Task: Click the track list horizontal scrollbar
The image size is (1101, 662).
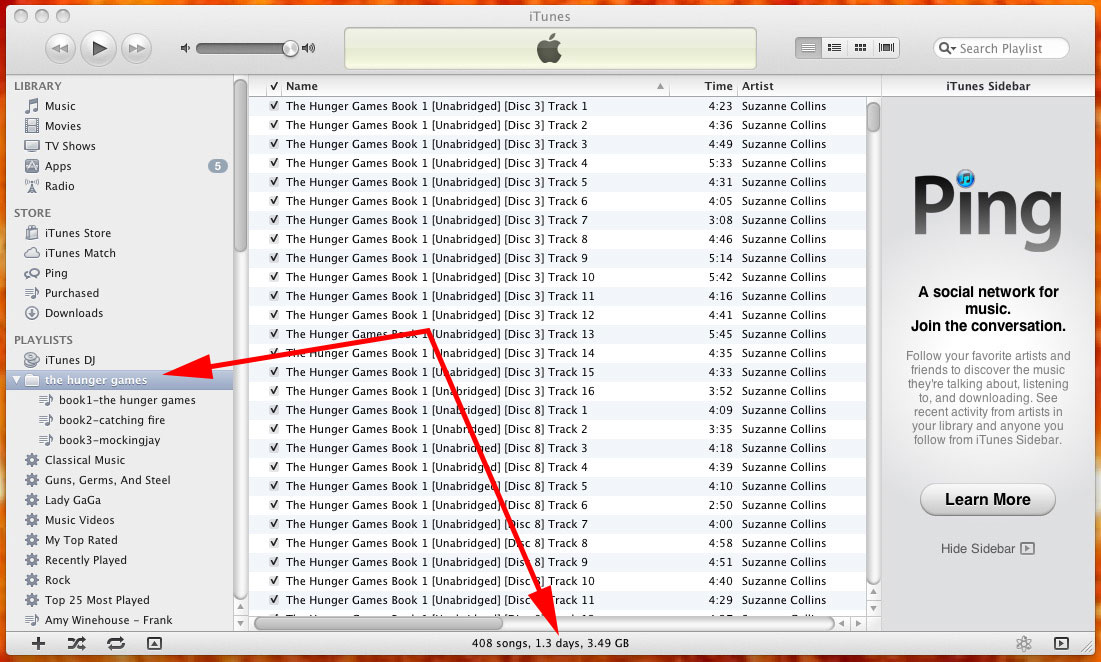Action: pos(378,623)
